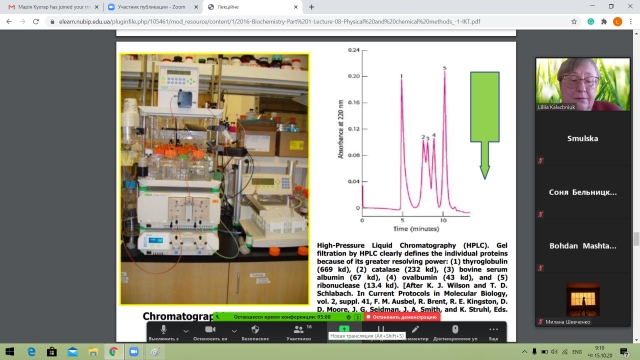The image size is (640, 360).
Task: Show hidden system tray icons
Action: pyautogui.click(x=524, y=351)
